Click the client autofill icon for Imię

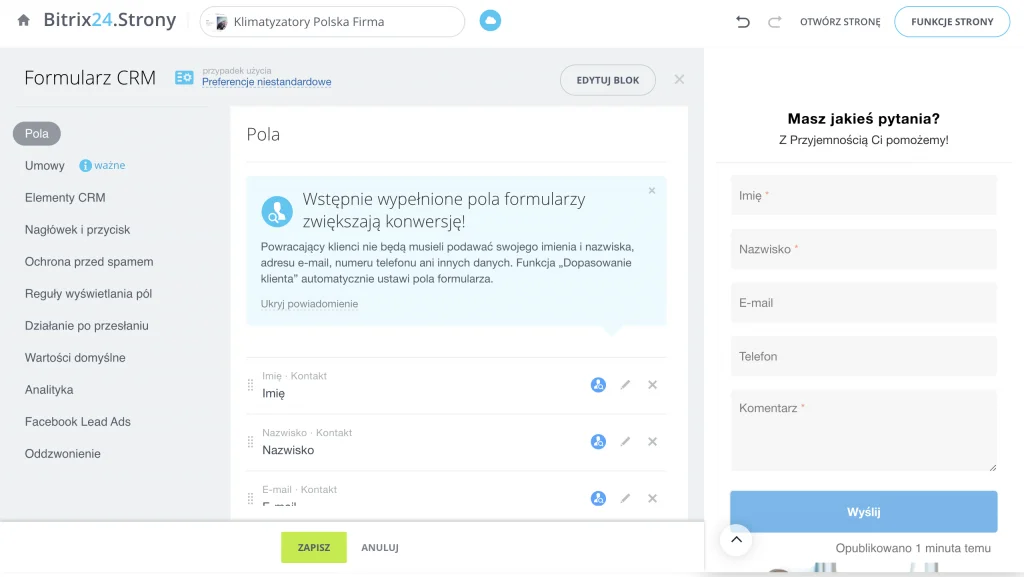coord(598,385)
